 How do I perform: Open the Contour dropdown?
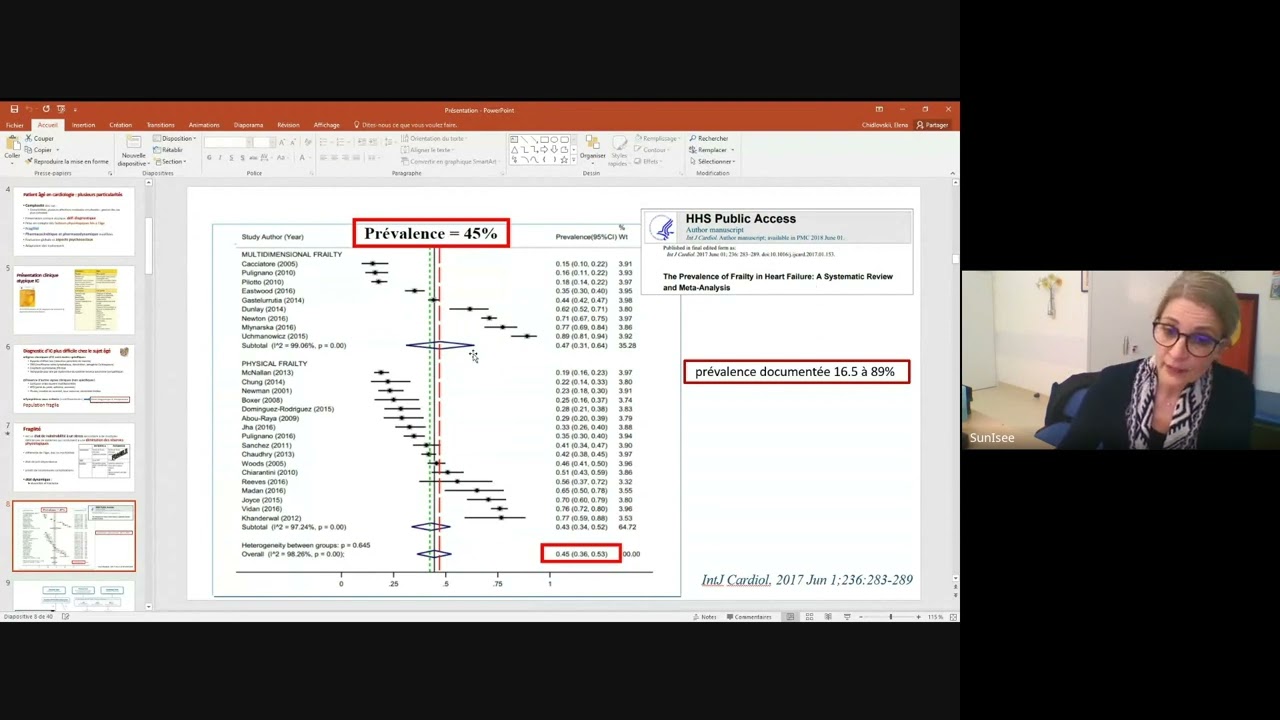[652, 150]
